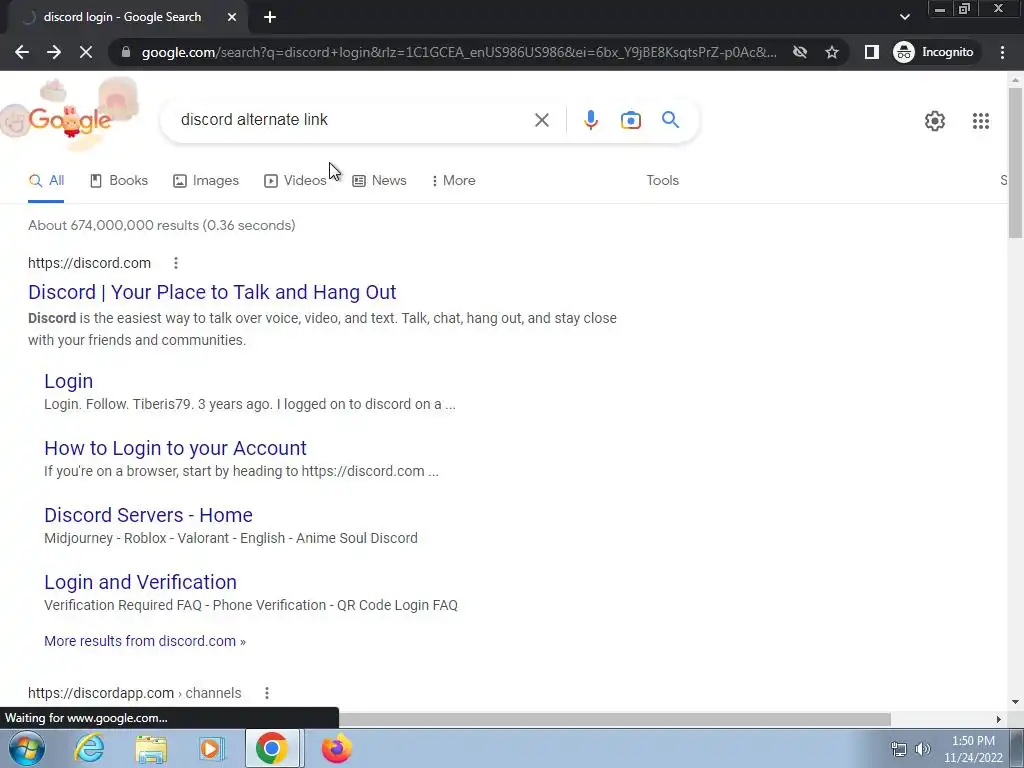Click the site lock icon in address bar
The height and width of the screenshot is (768, 1024).
[x=126, y=52]
